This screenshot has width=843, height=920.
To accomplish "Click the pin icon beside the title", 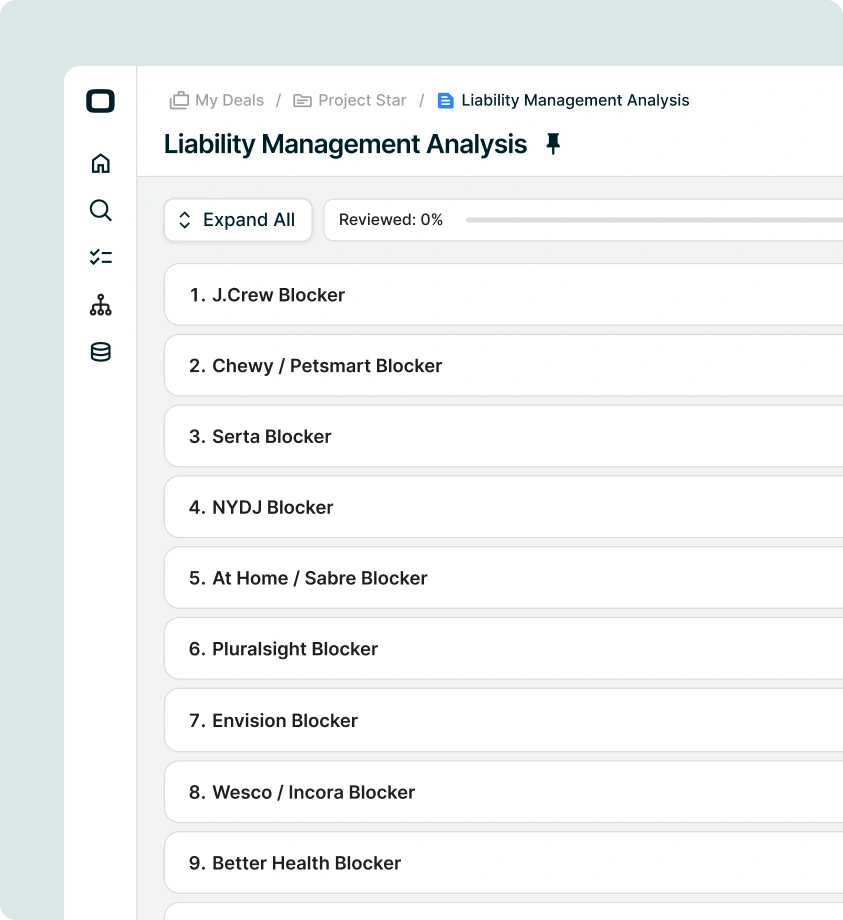I will pos(553,144).
